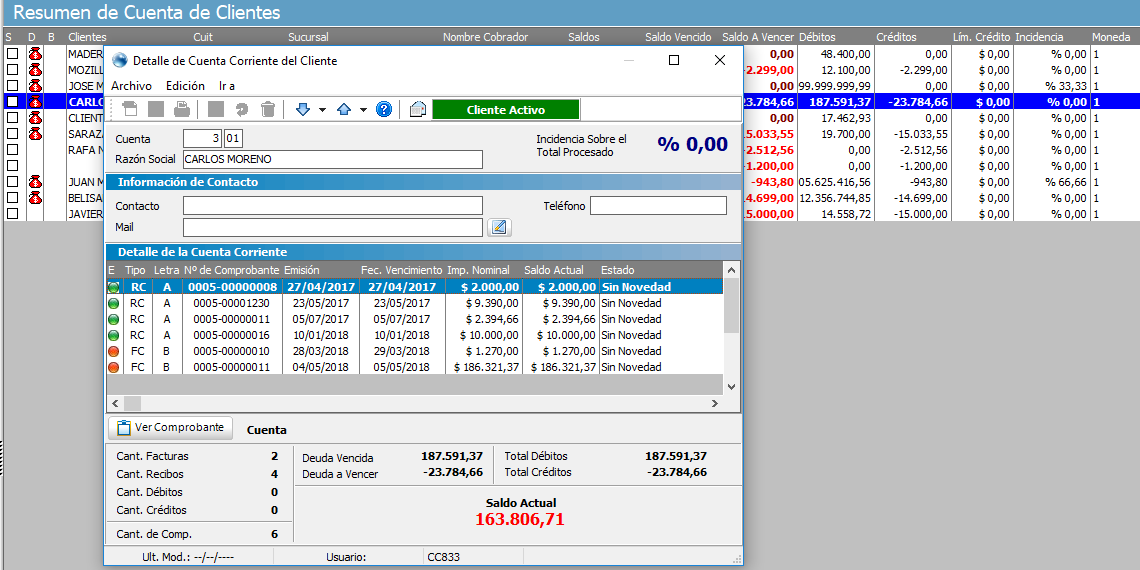Open the Archivo menu

(131, 86)
